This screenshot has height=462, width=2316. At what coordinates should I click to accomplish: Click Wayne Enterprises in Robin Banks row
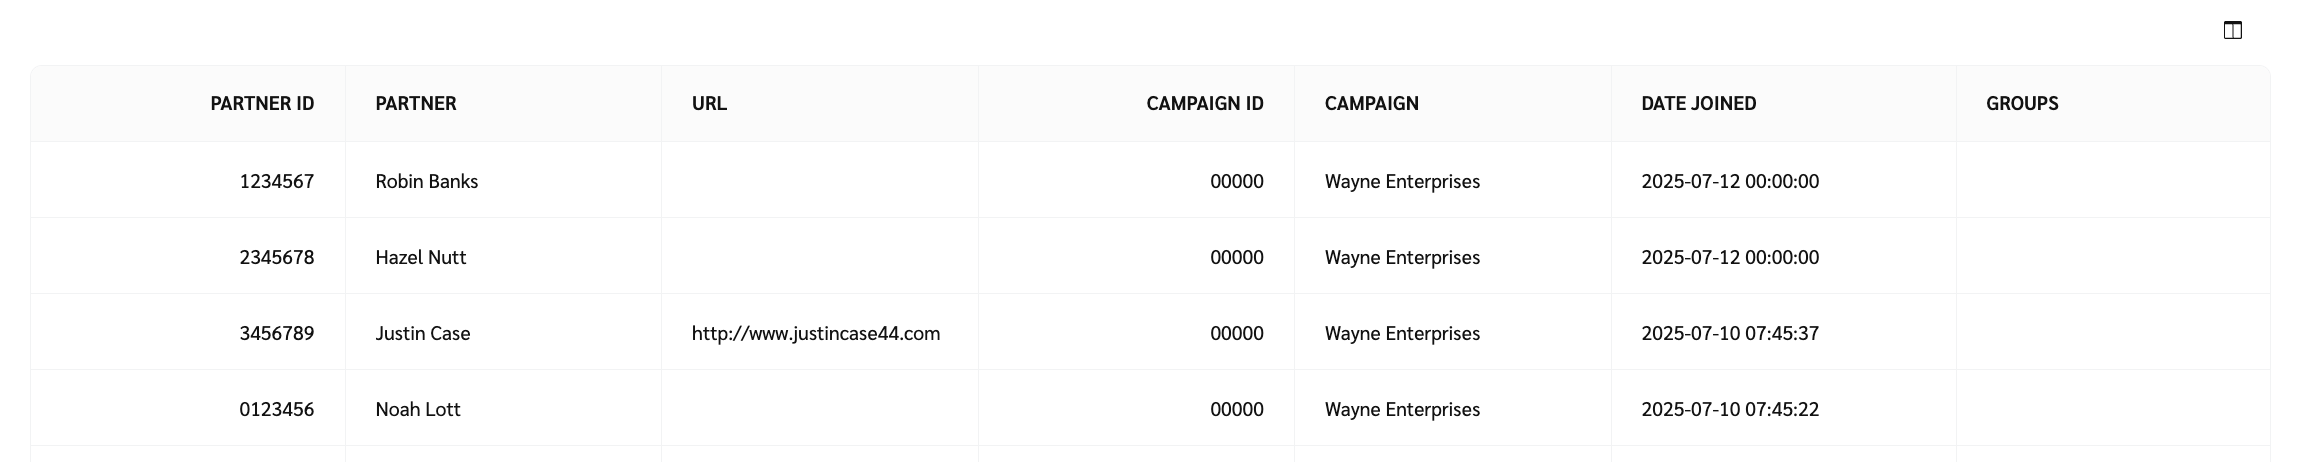click(1402, 182)
